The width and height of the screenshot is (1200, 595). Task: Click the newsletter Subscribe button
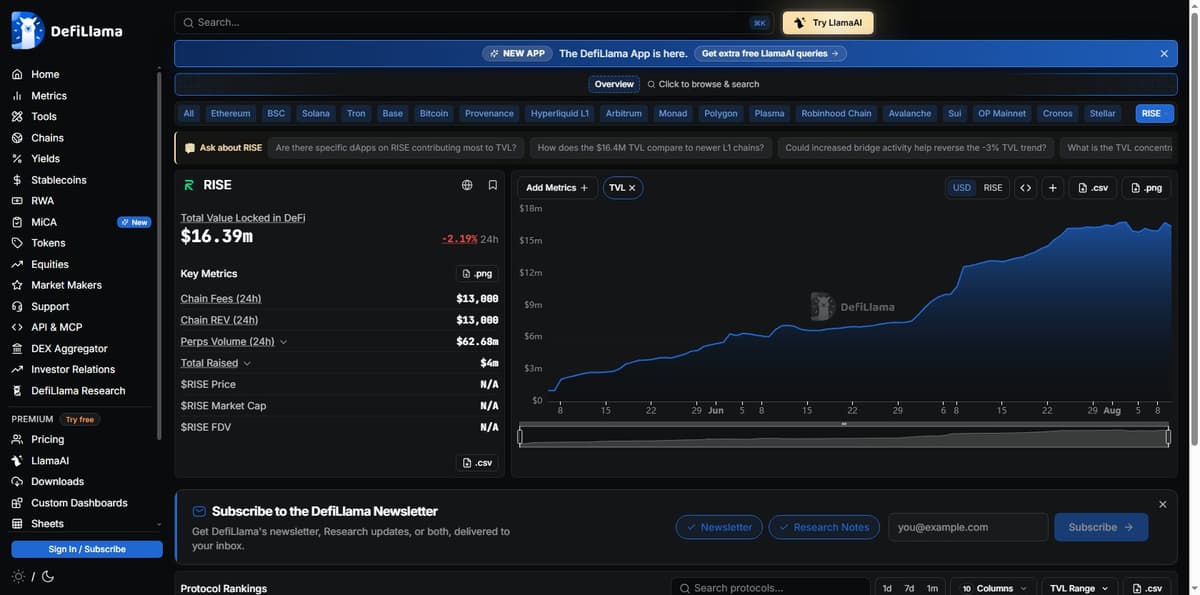[1101, 527]
